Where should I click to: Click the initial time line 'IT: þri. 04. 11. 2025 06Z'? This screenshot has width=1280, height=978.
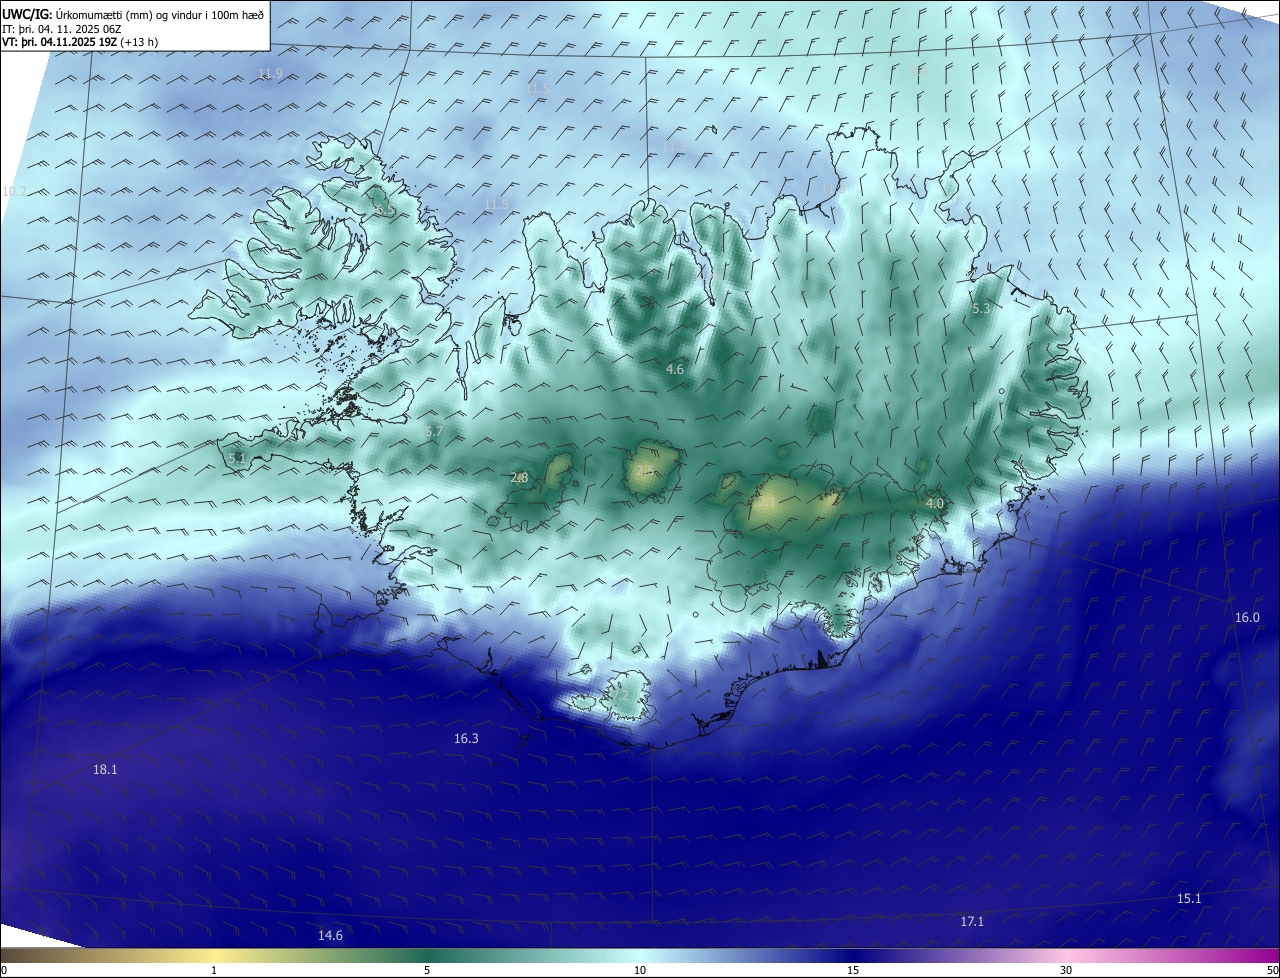tap(62, 29)
